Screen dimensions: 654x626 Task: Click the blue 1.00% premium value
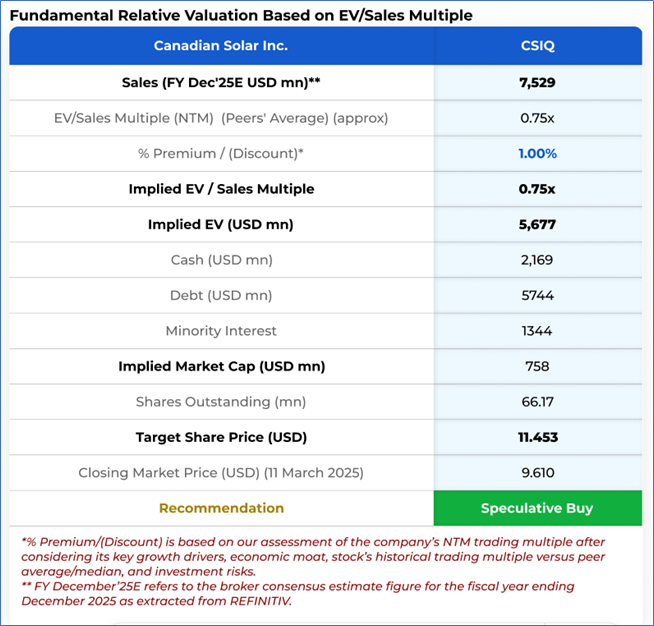point(537,153)
